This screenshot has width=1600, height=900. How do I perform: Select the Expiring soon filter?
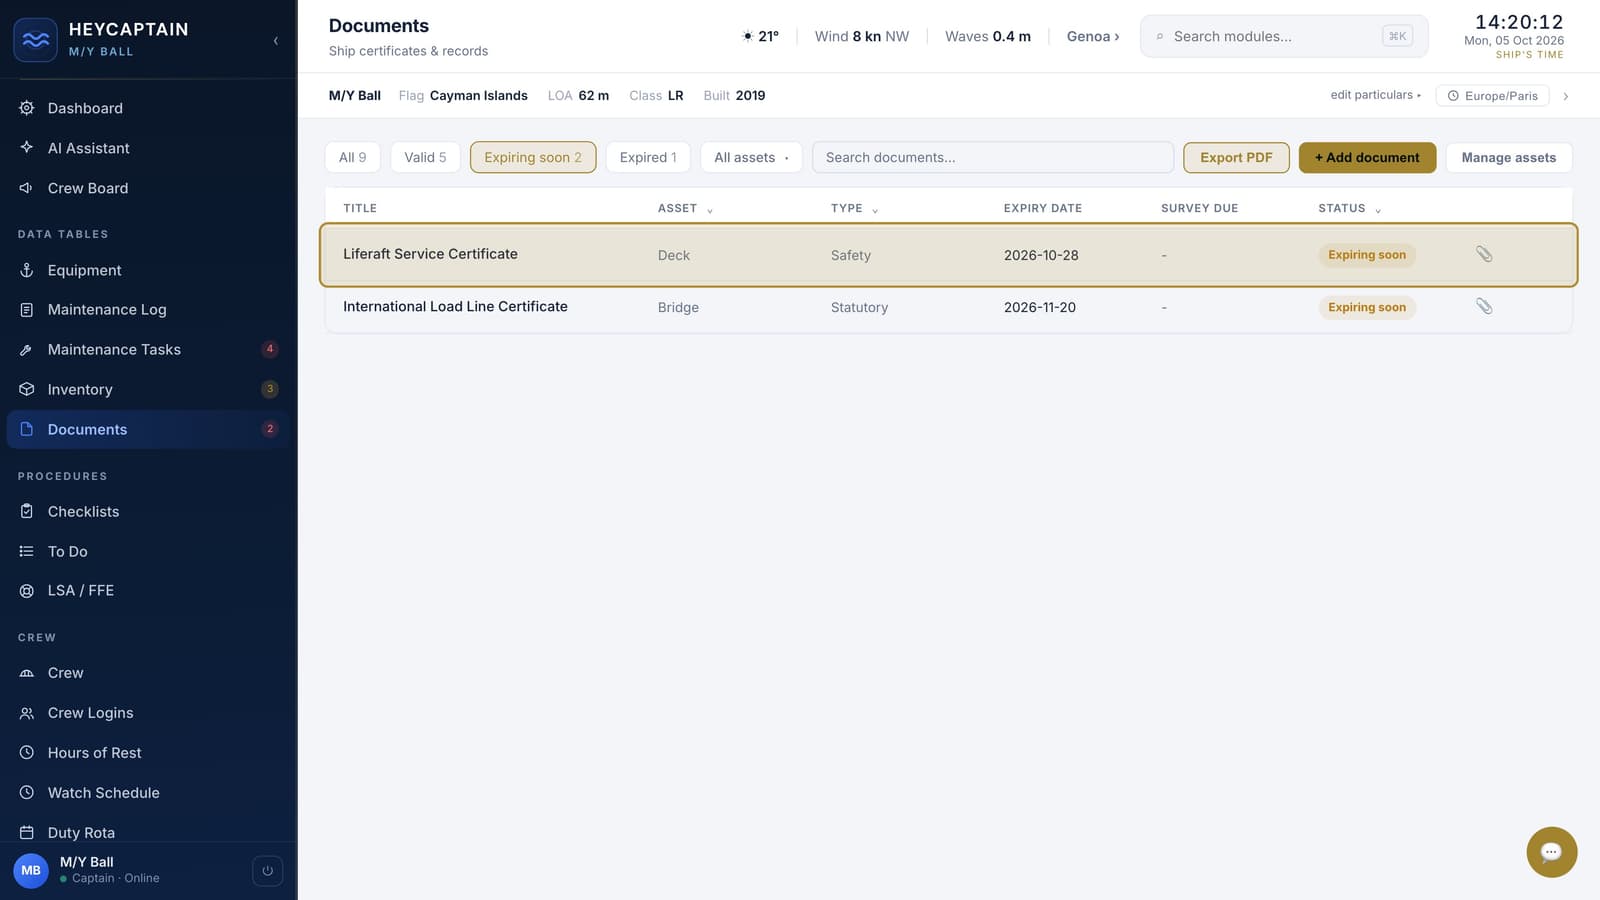(533, 157)
